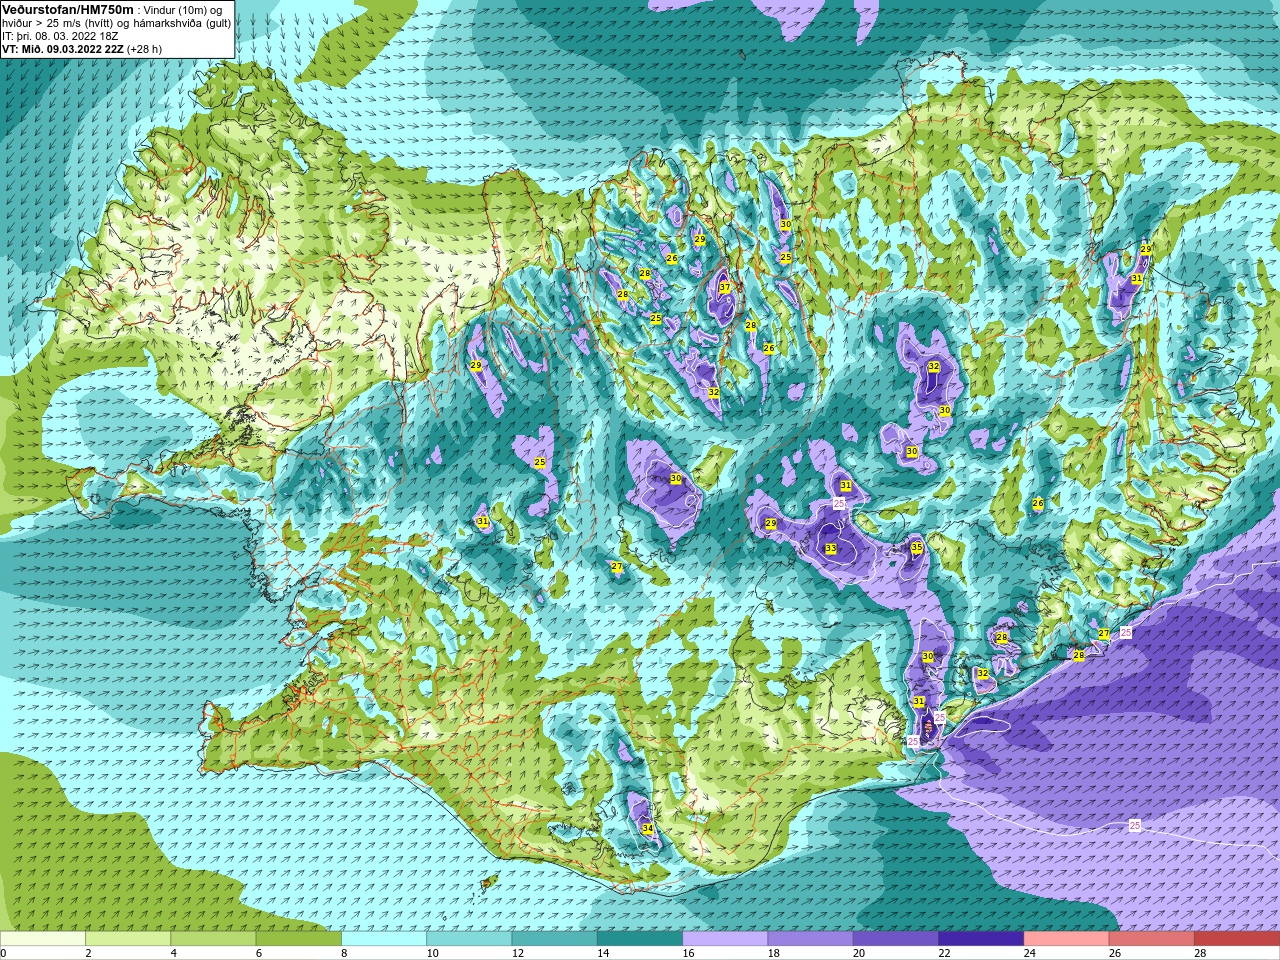Pick the 18–20 m/s medium purple legend swatch
Viewport: 1280px width, 960px height.
click(811, 939)
